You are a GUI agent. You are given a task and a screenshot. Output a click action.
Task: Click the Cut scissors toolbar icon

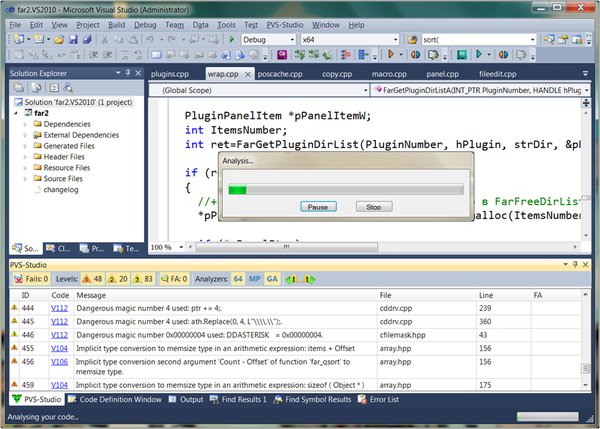click(x=104, y=39)
